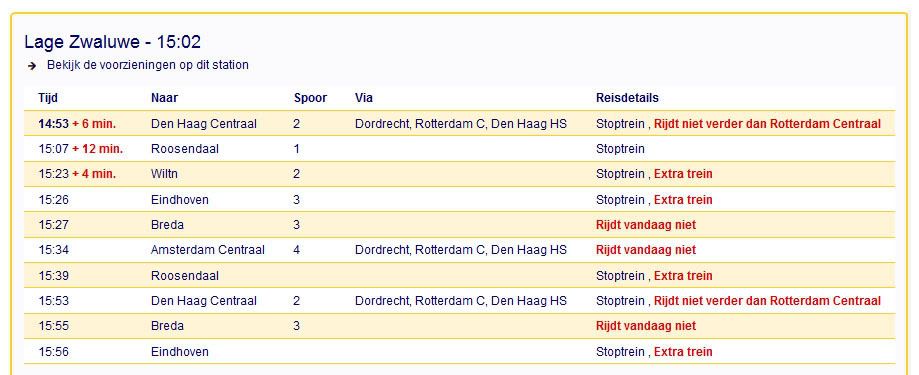This screenshot has height=375, width=919.
Task: Click the 'Spoor' column header
Action: 311,98
